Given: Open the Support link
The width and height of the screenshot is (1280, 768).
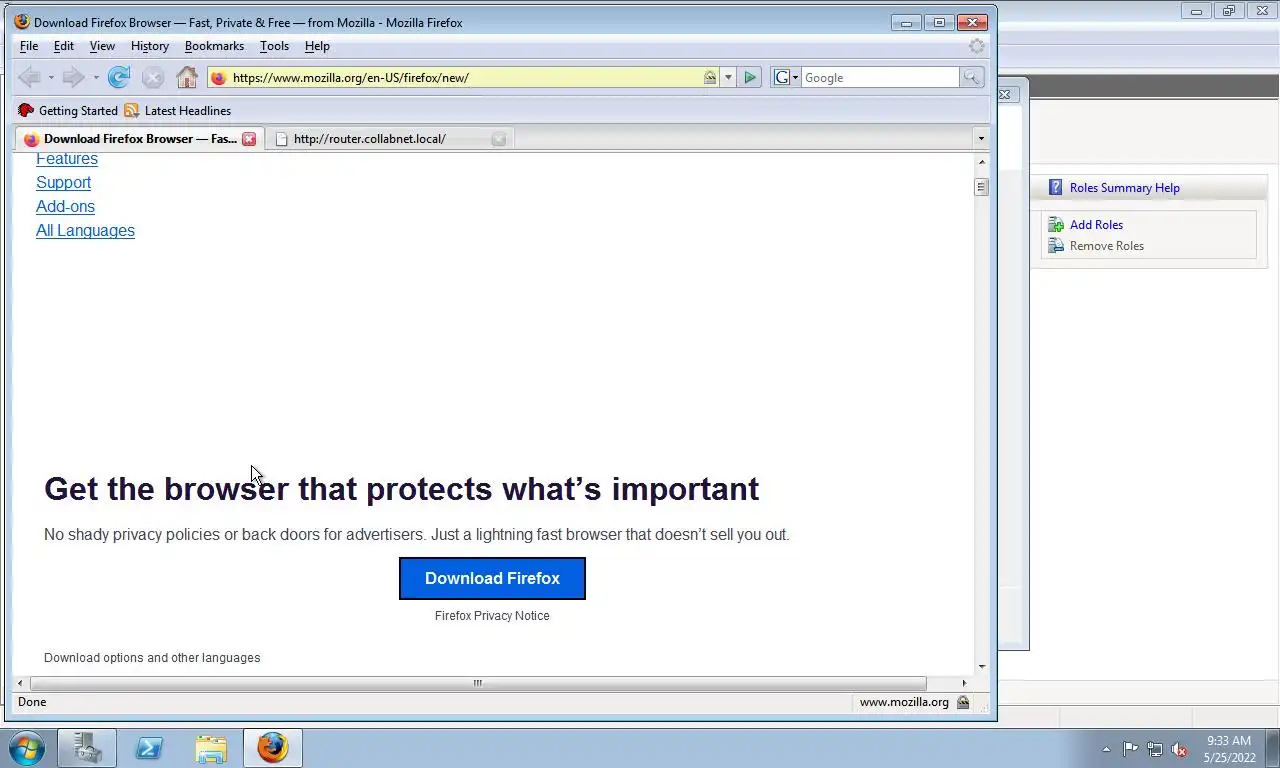Looking at the screenshot, I should (63, 183).
